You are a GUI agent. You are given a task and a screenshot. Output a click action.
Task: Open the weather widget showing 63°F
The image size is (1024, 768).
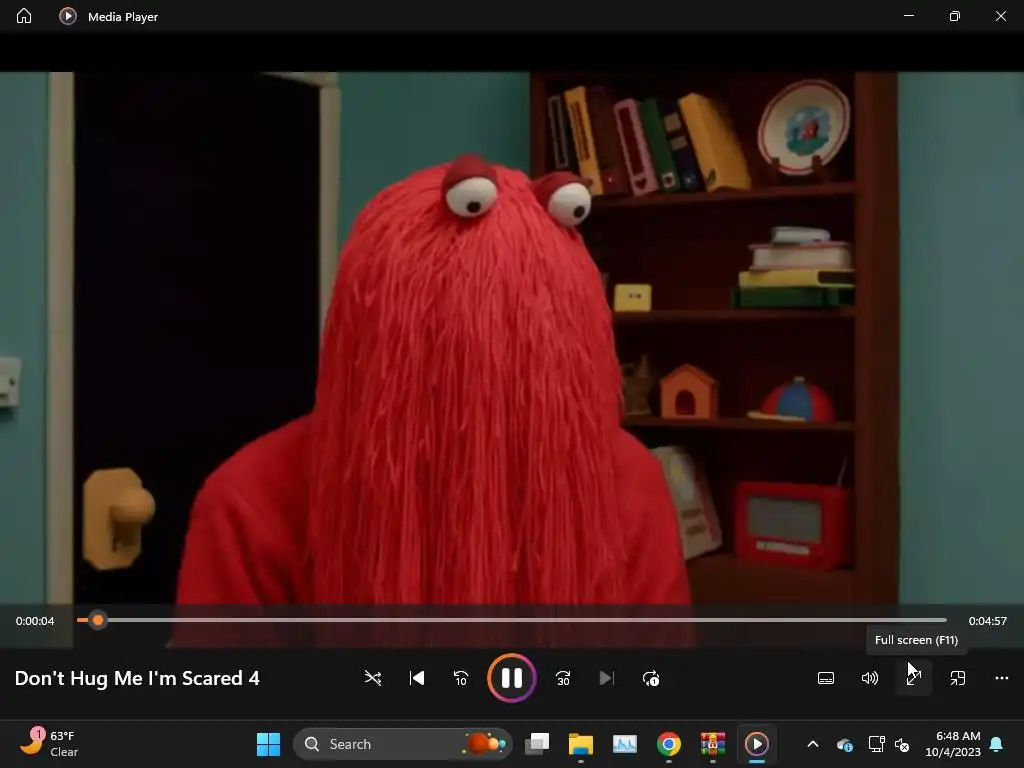pos(49,744)
